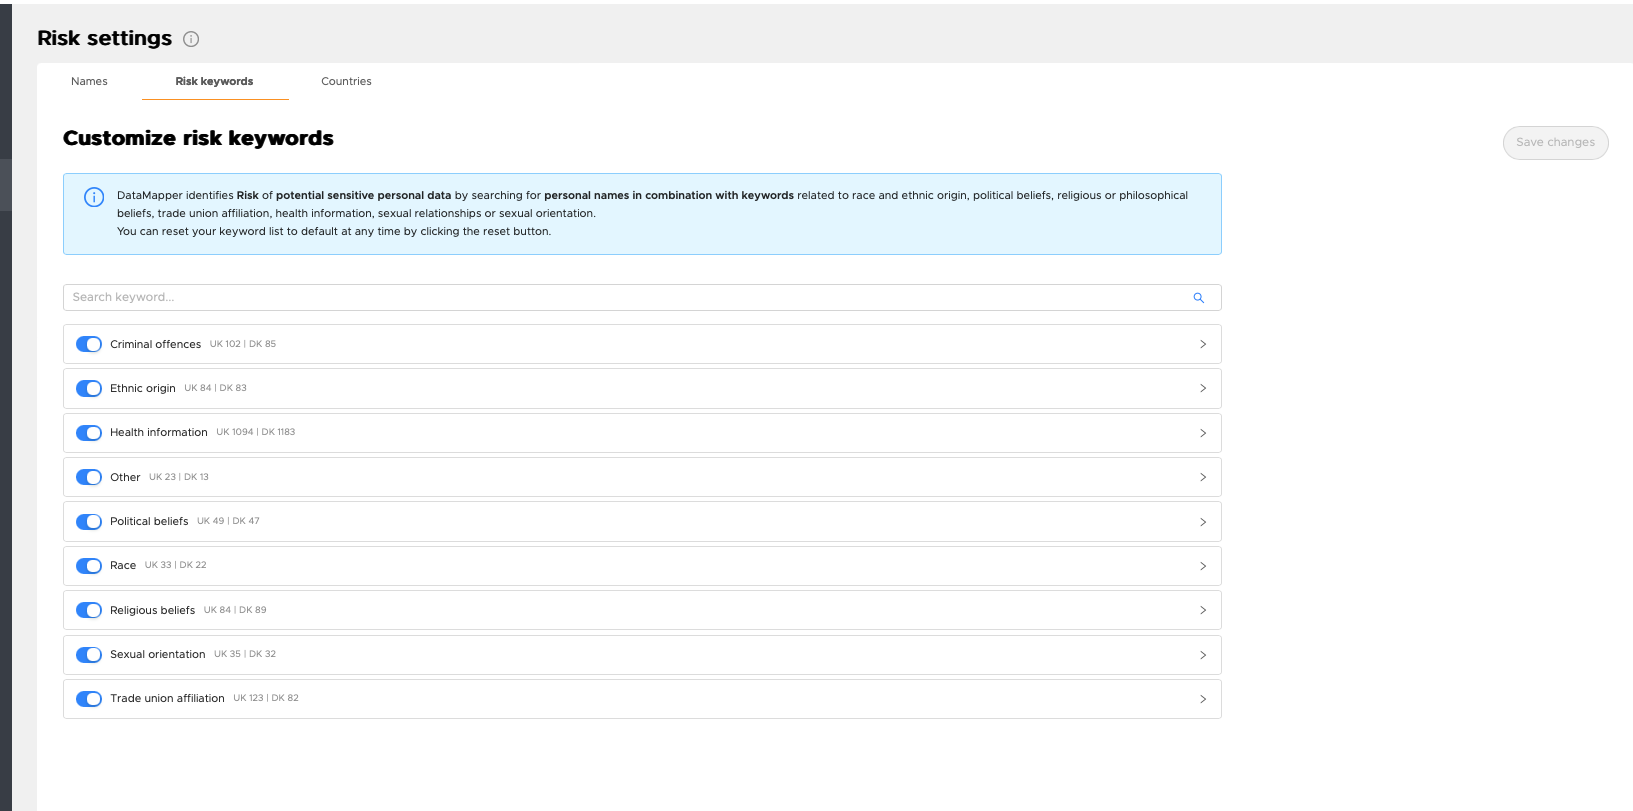Click the Sexual orientation label

tap(157, 654)
